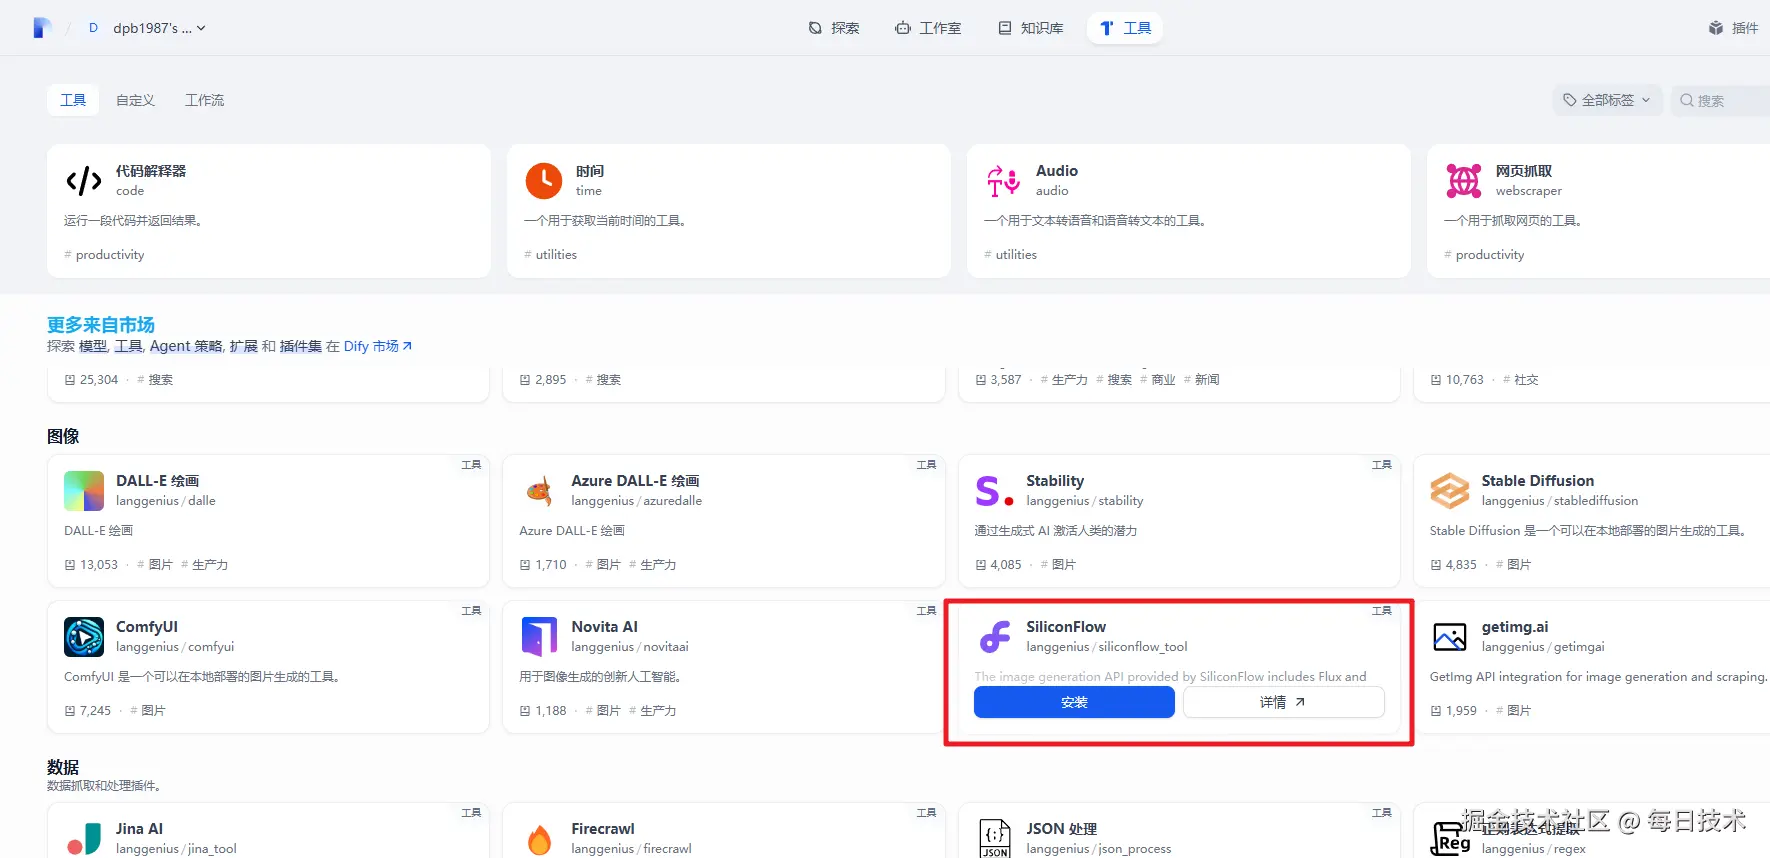Open the Novita AI card title
The image size is (1770, 858).
tap(604, 627)
